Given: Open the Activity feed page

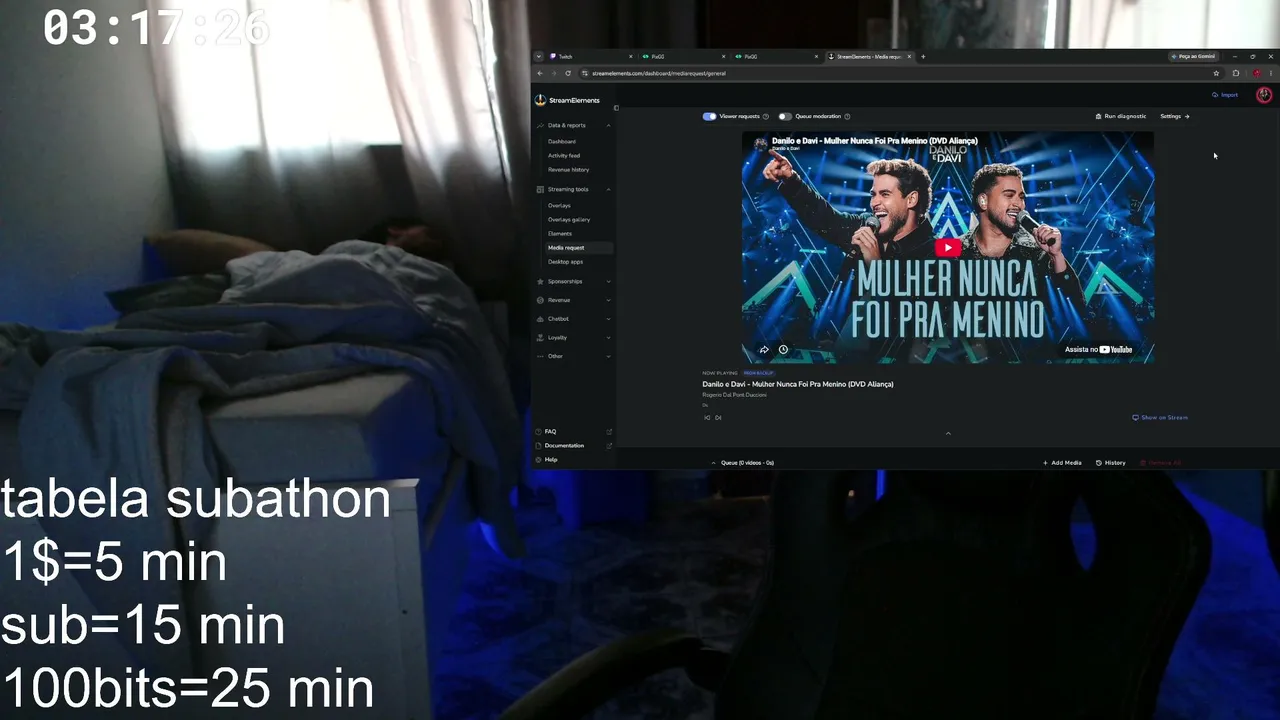Looking at the screenshot, I should pyautogui.click(x=564, y=155).
